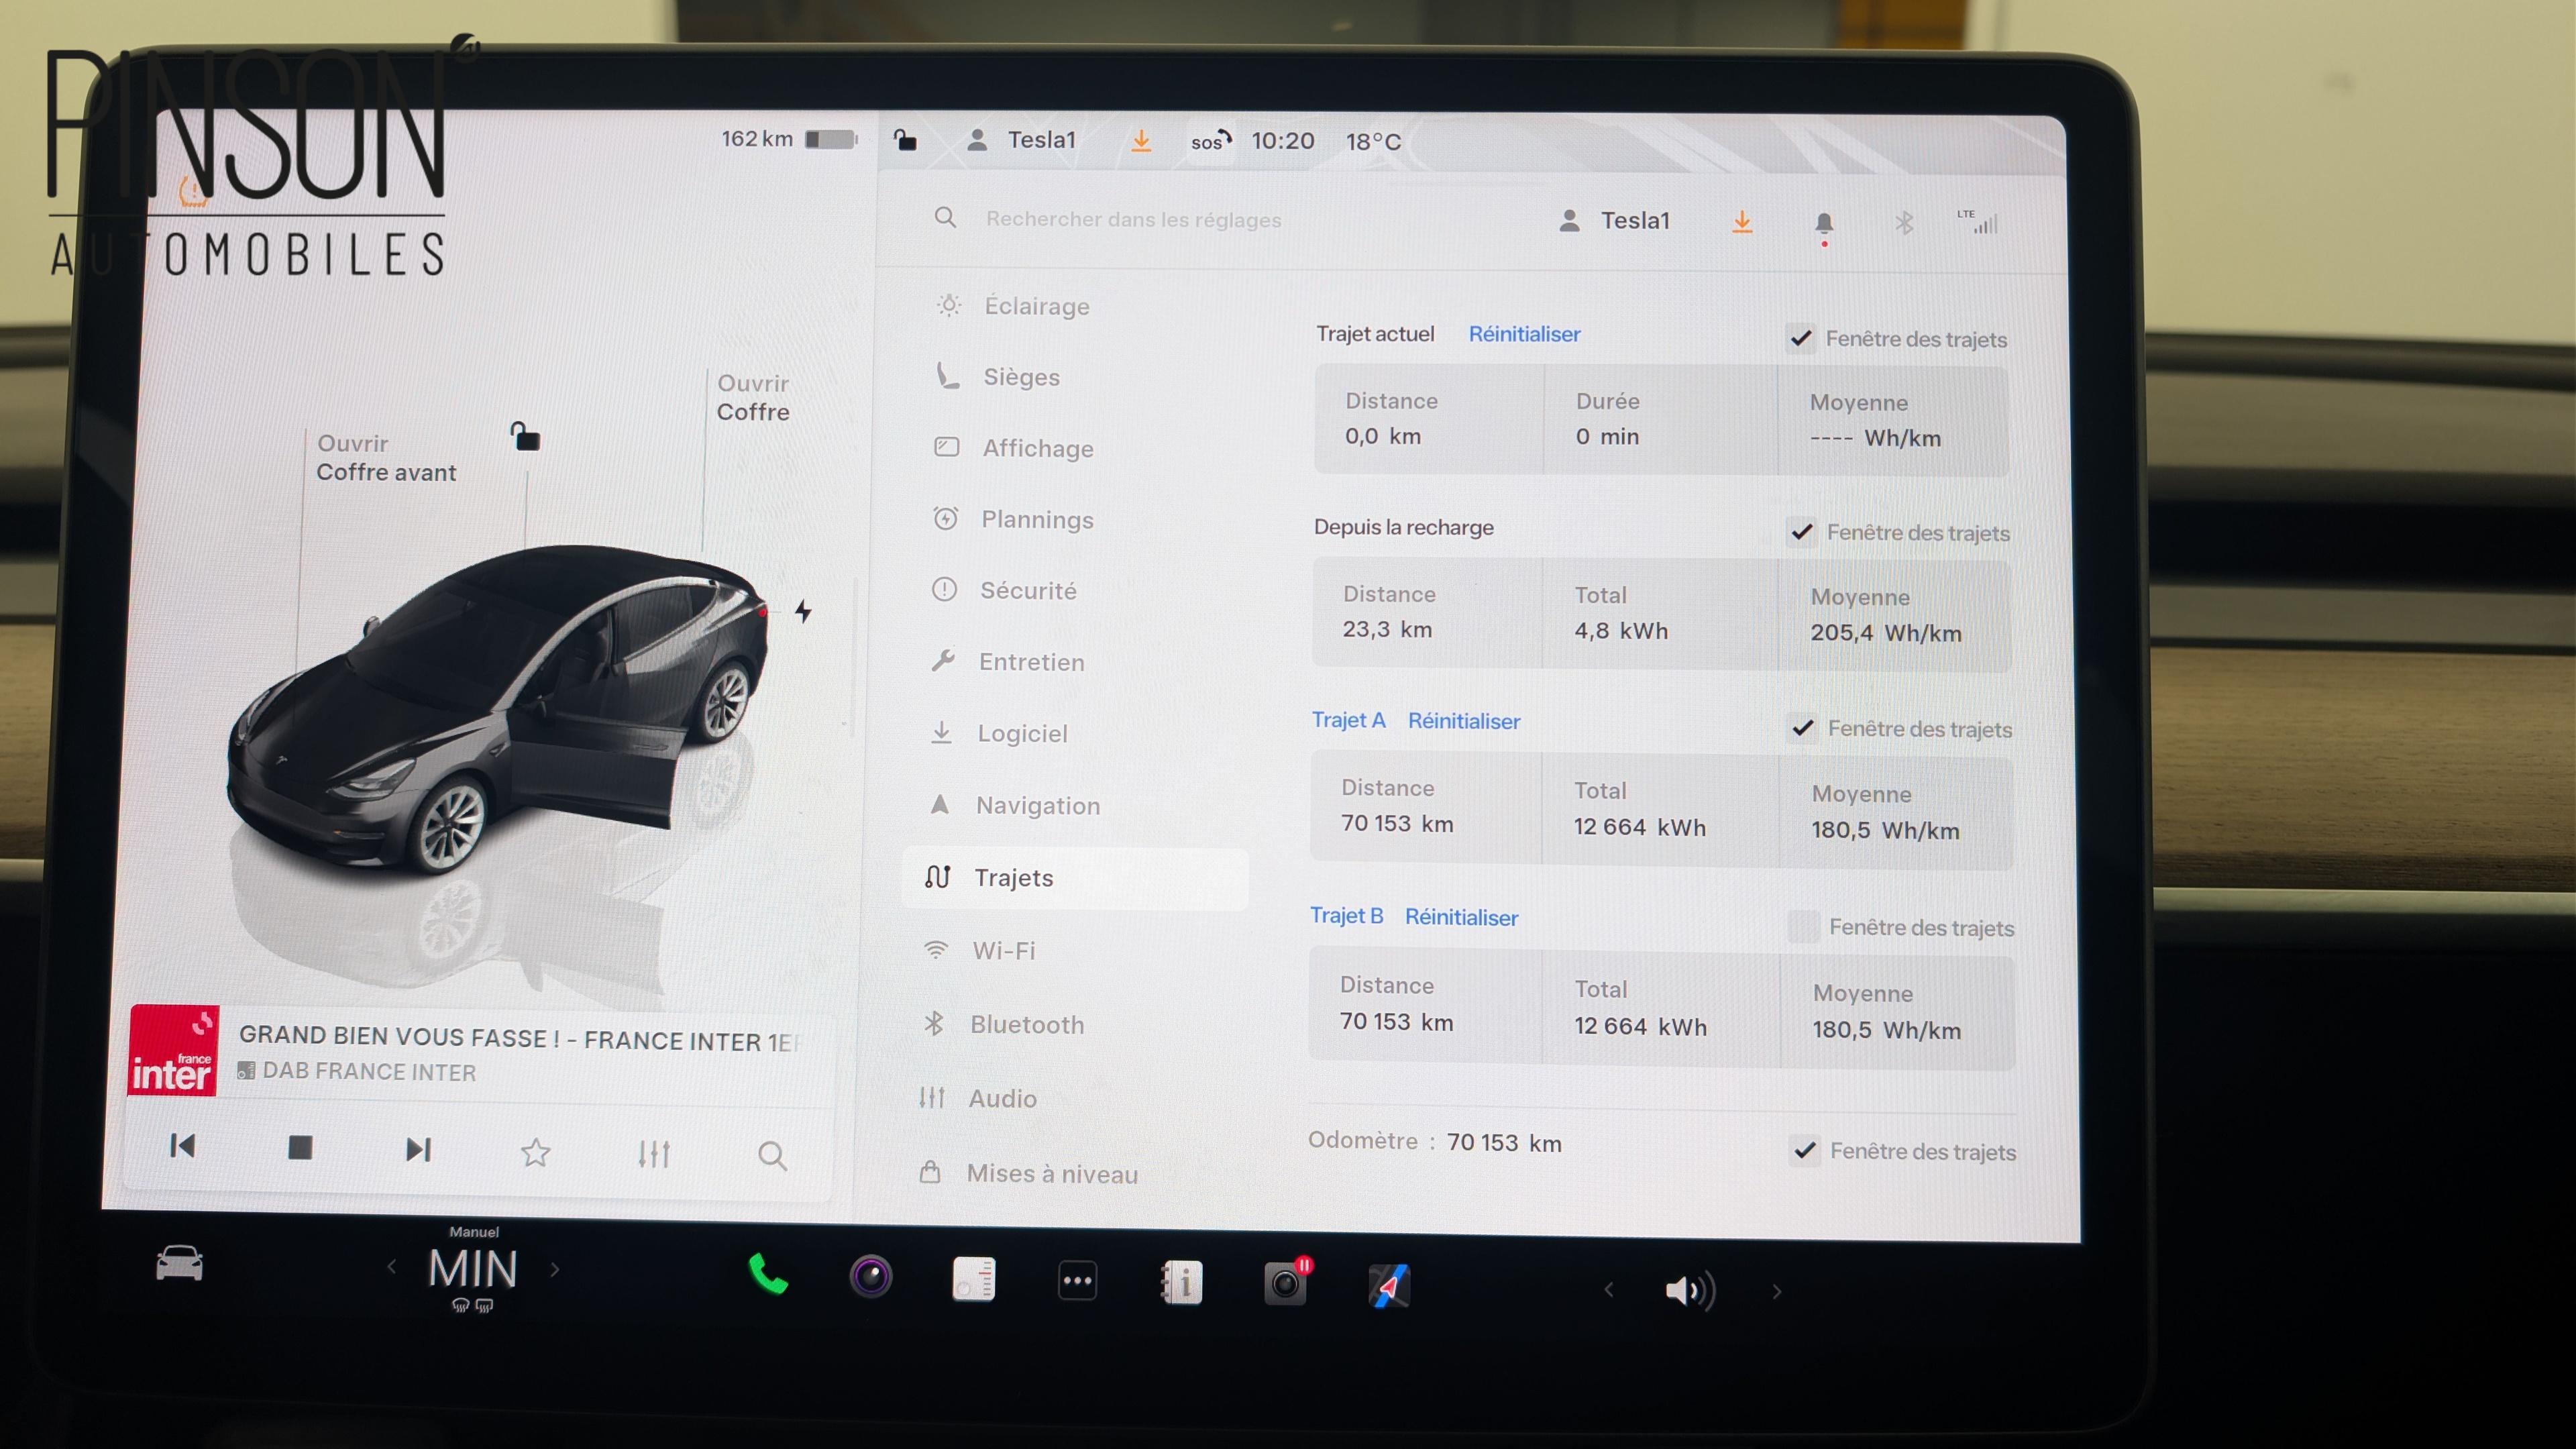Add station to favorites with star icon
Viewport: 2576px width, 1449px height.
(x=536, y=1153)
